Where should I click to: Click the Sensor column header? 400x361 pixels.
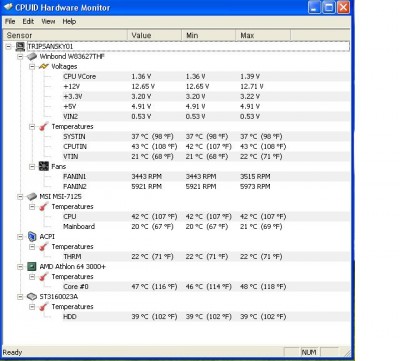65,35
